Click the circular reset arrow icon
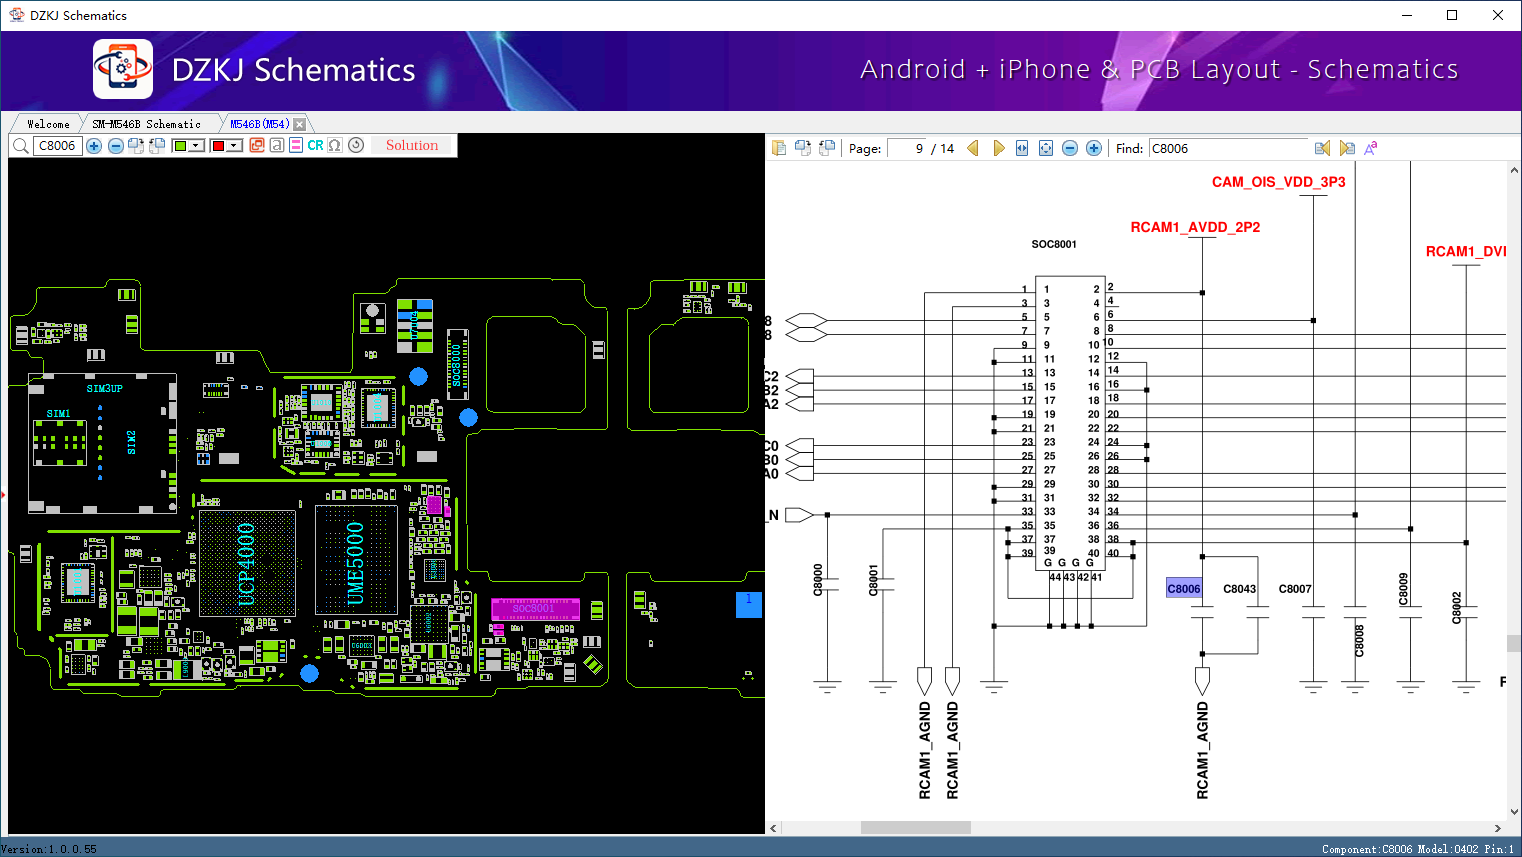Screen dimensions: 1522x857 [356, 146]
